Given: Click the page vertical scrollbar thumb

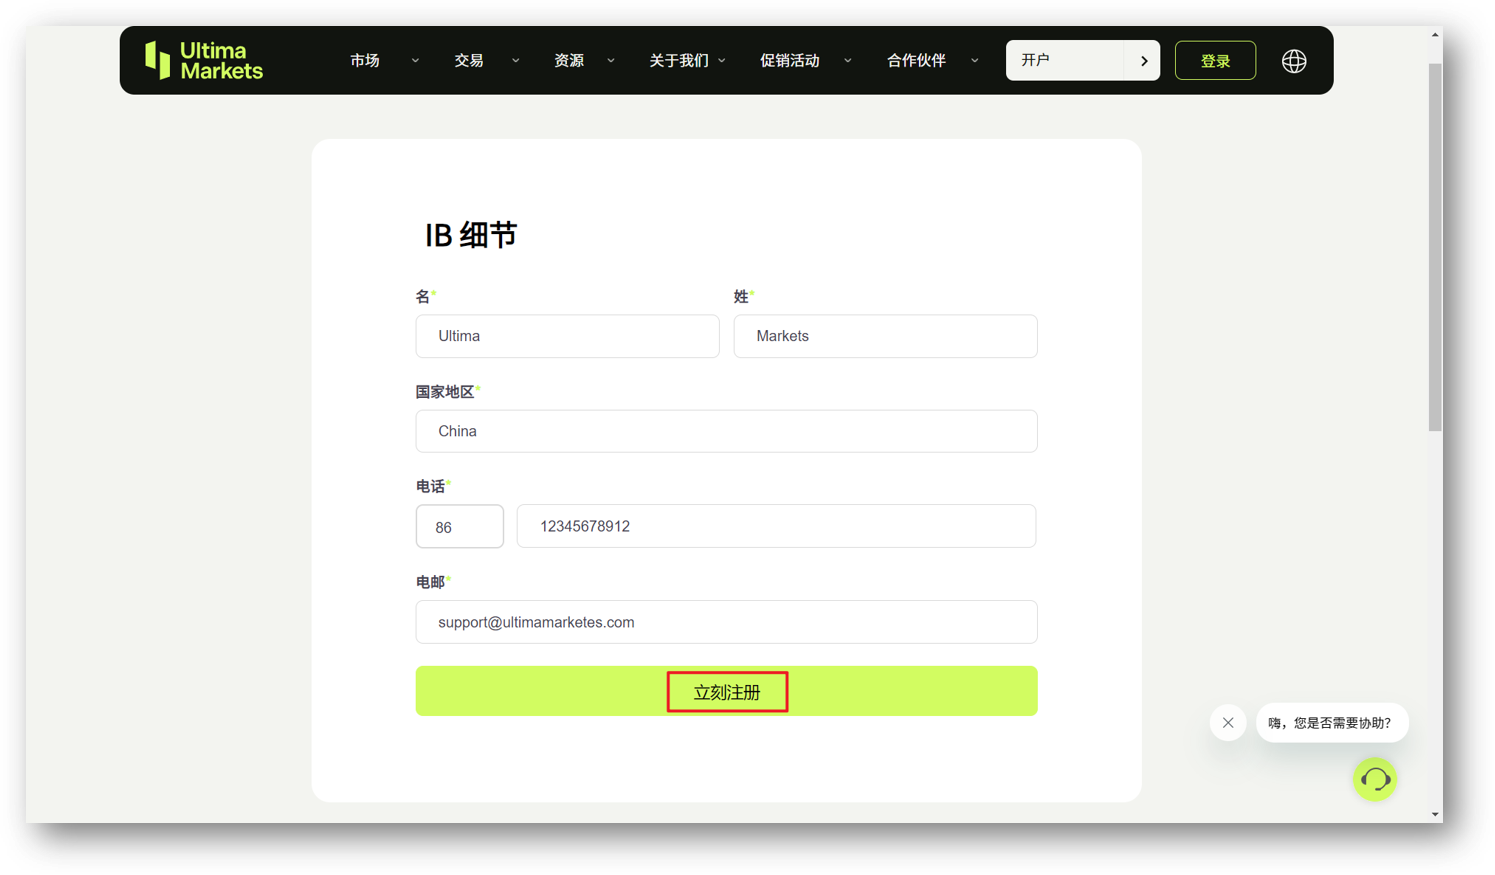Looking at the screenshot, I should coord(1435,247).
